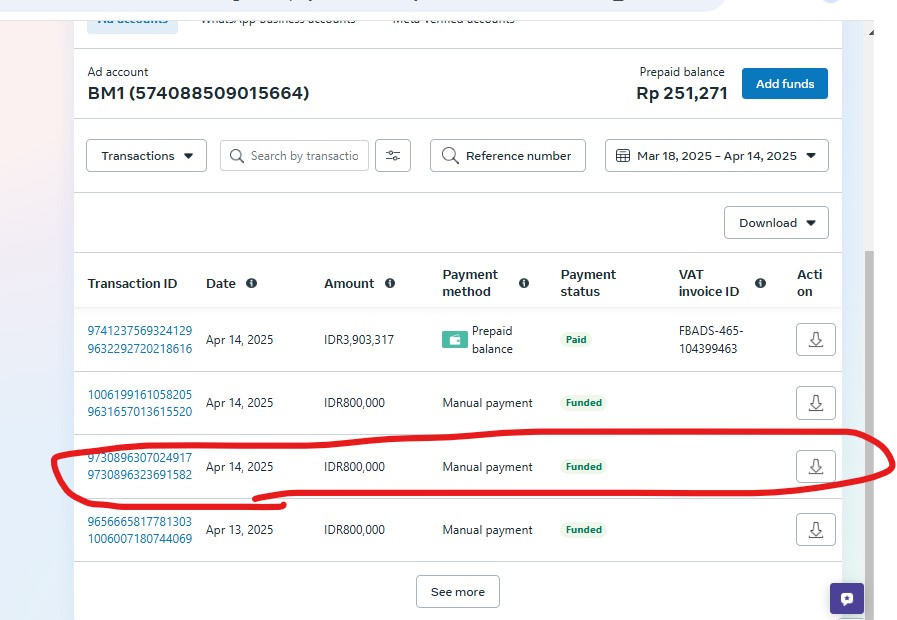This screenshot has width=897, height=620.
Task: Download receipt for the IDR3,903,317 transaction
Action: [x=815, y=340]
